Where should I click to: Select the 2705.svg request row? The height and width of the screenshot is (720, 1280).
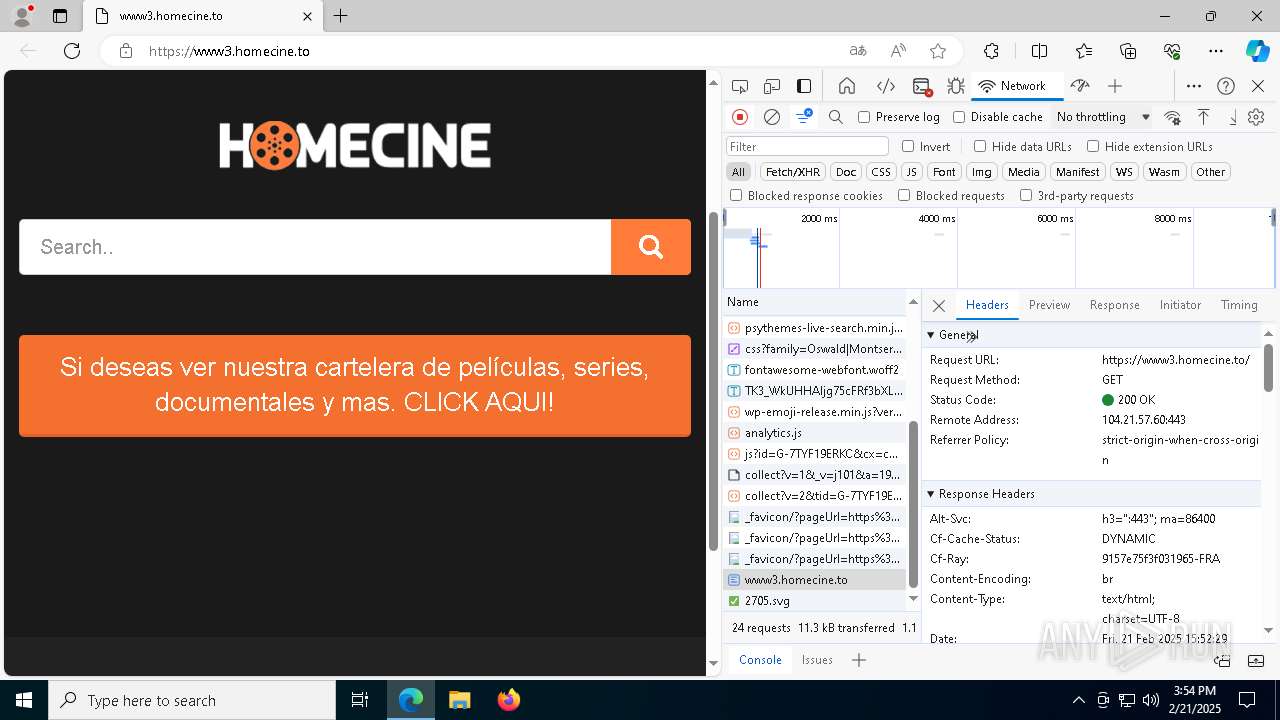coord(815,601)
